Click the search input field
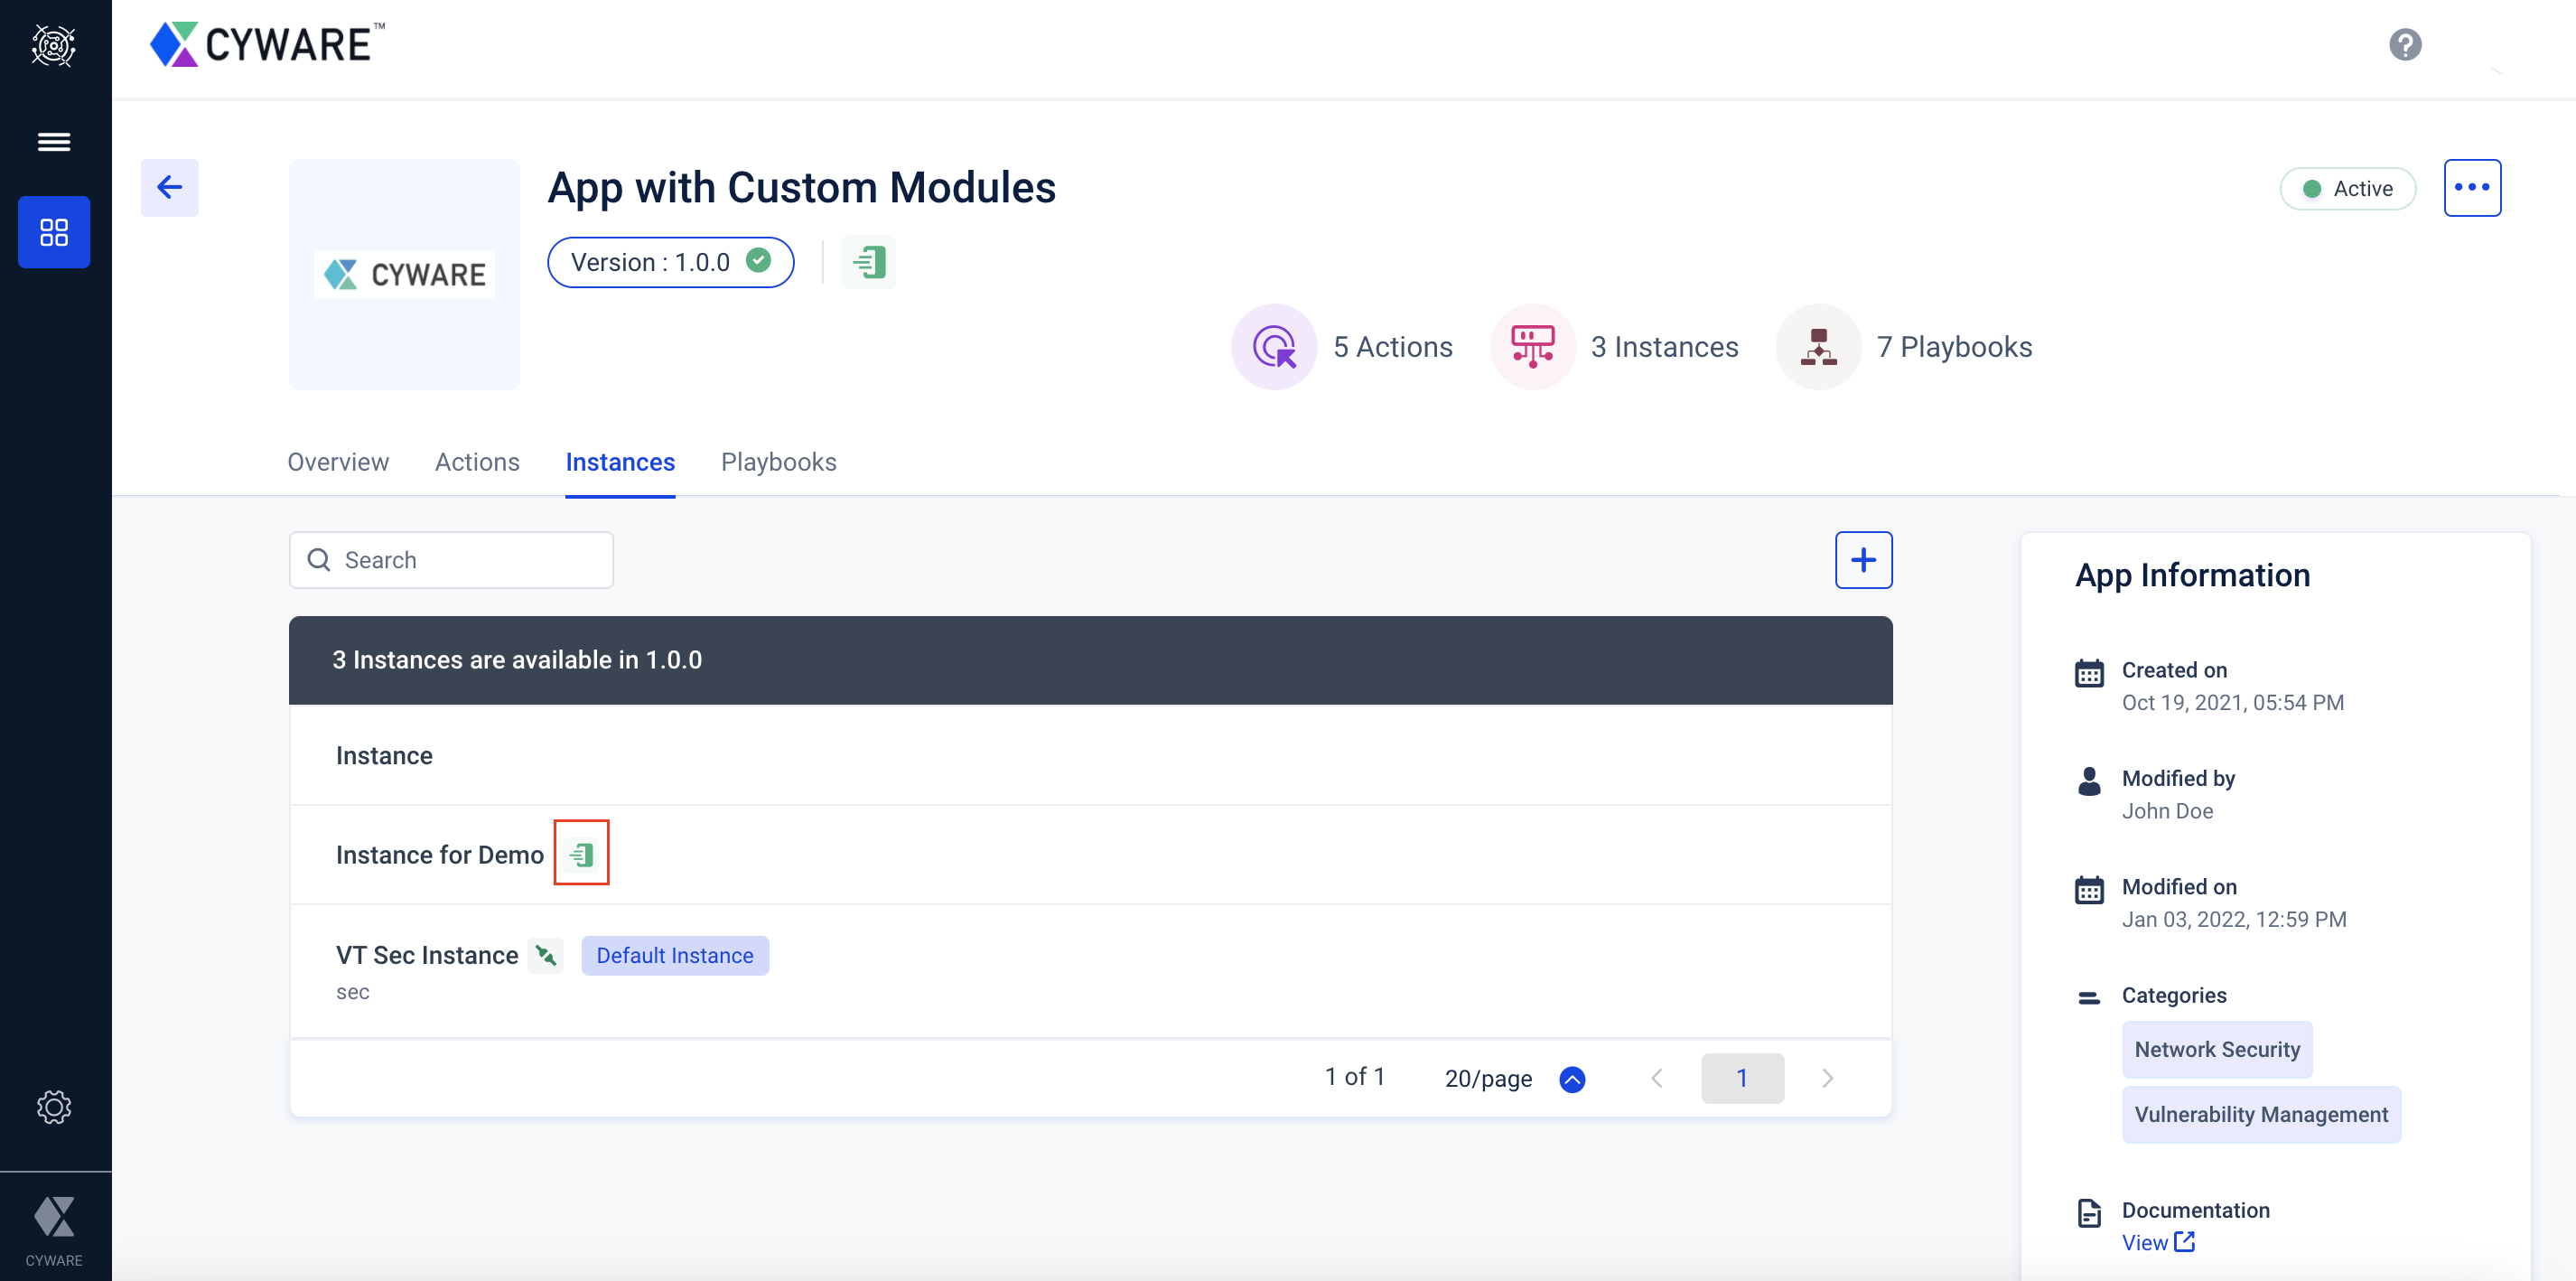 [450, 560]
